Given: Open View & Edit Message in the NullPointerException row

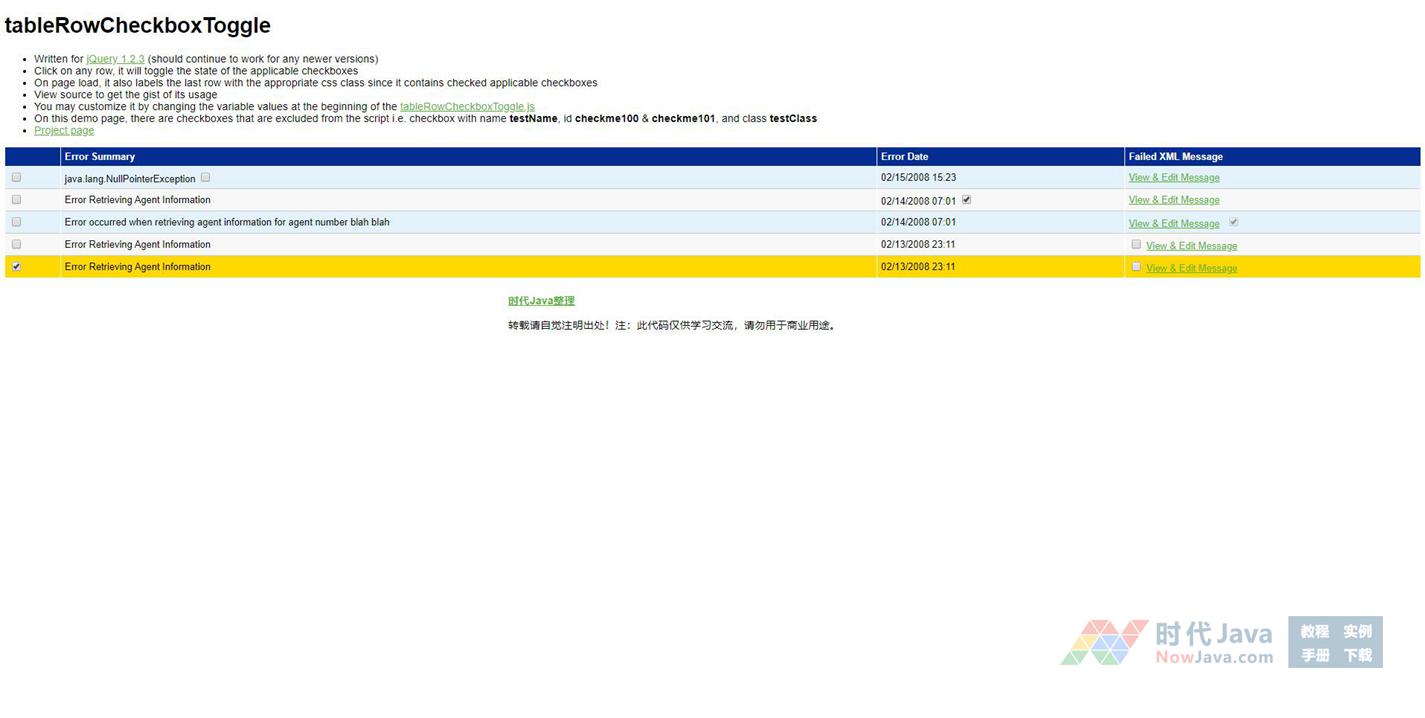Looking at the screenshot, I should [1173, 178].
